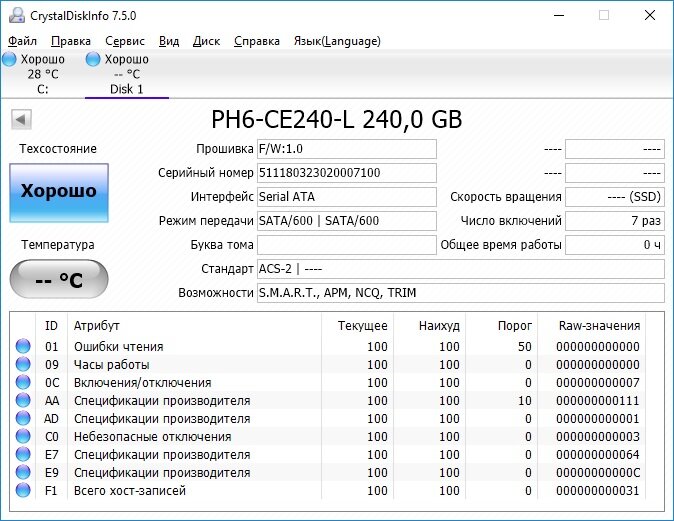Click status orb of the E9 attribute row
The width and height of the screenshot is (674, 521).
tap(23, 472)
